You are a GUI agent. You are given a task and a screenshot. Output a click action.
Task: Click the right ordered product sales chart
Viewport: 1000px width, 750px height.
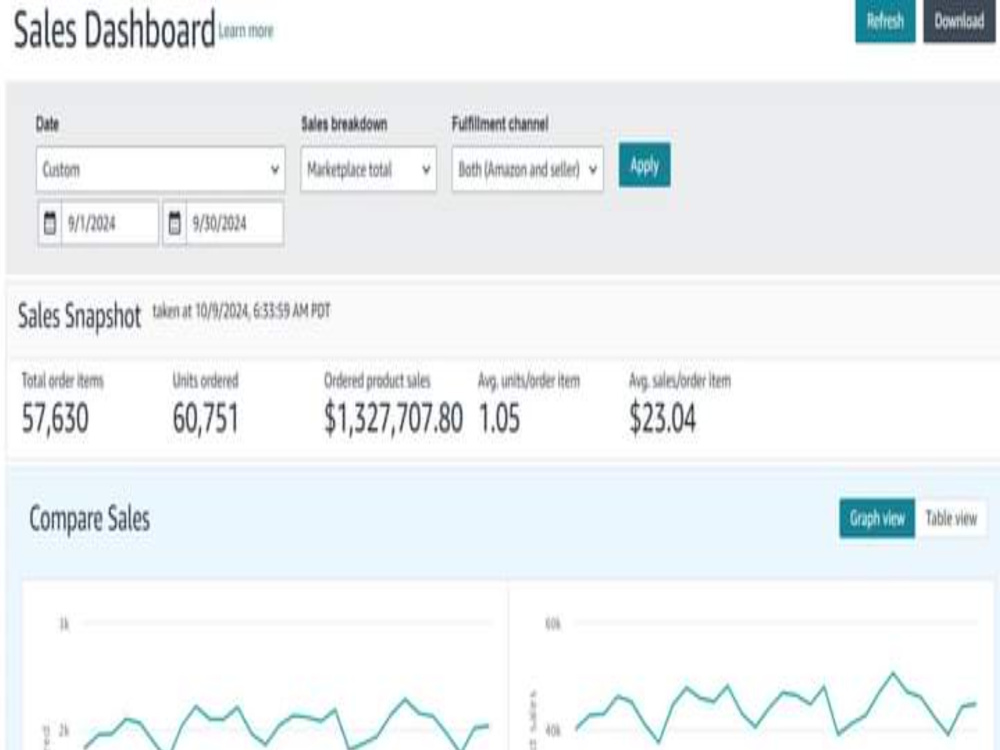tap(753, 666)
